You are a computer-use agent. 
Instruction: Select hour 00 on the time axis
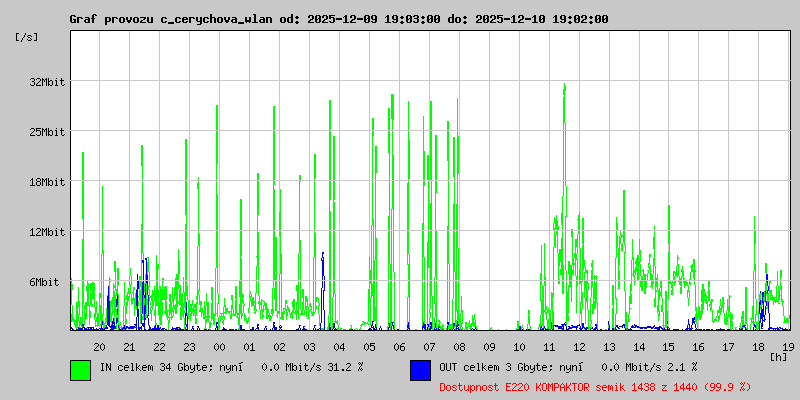click(219, 346)
